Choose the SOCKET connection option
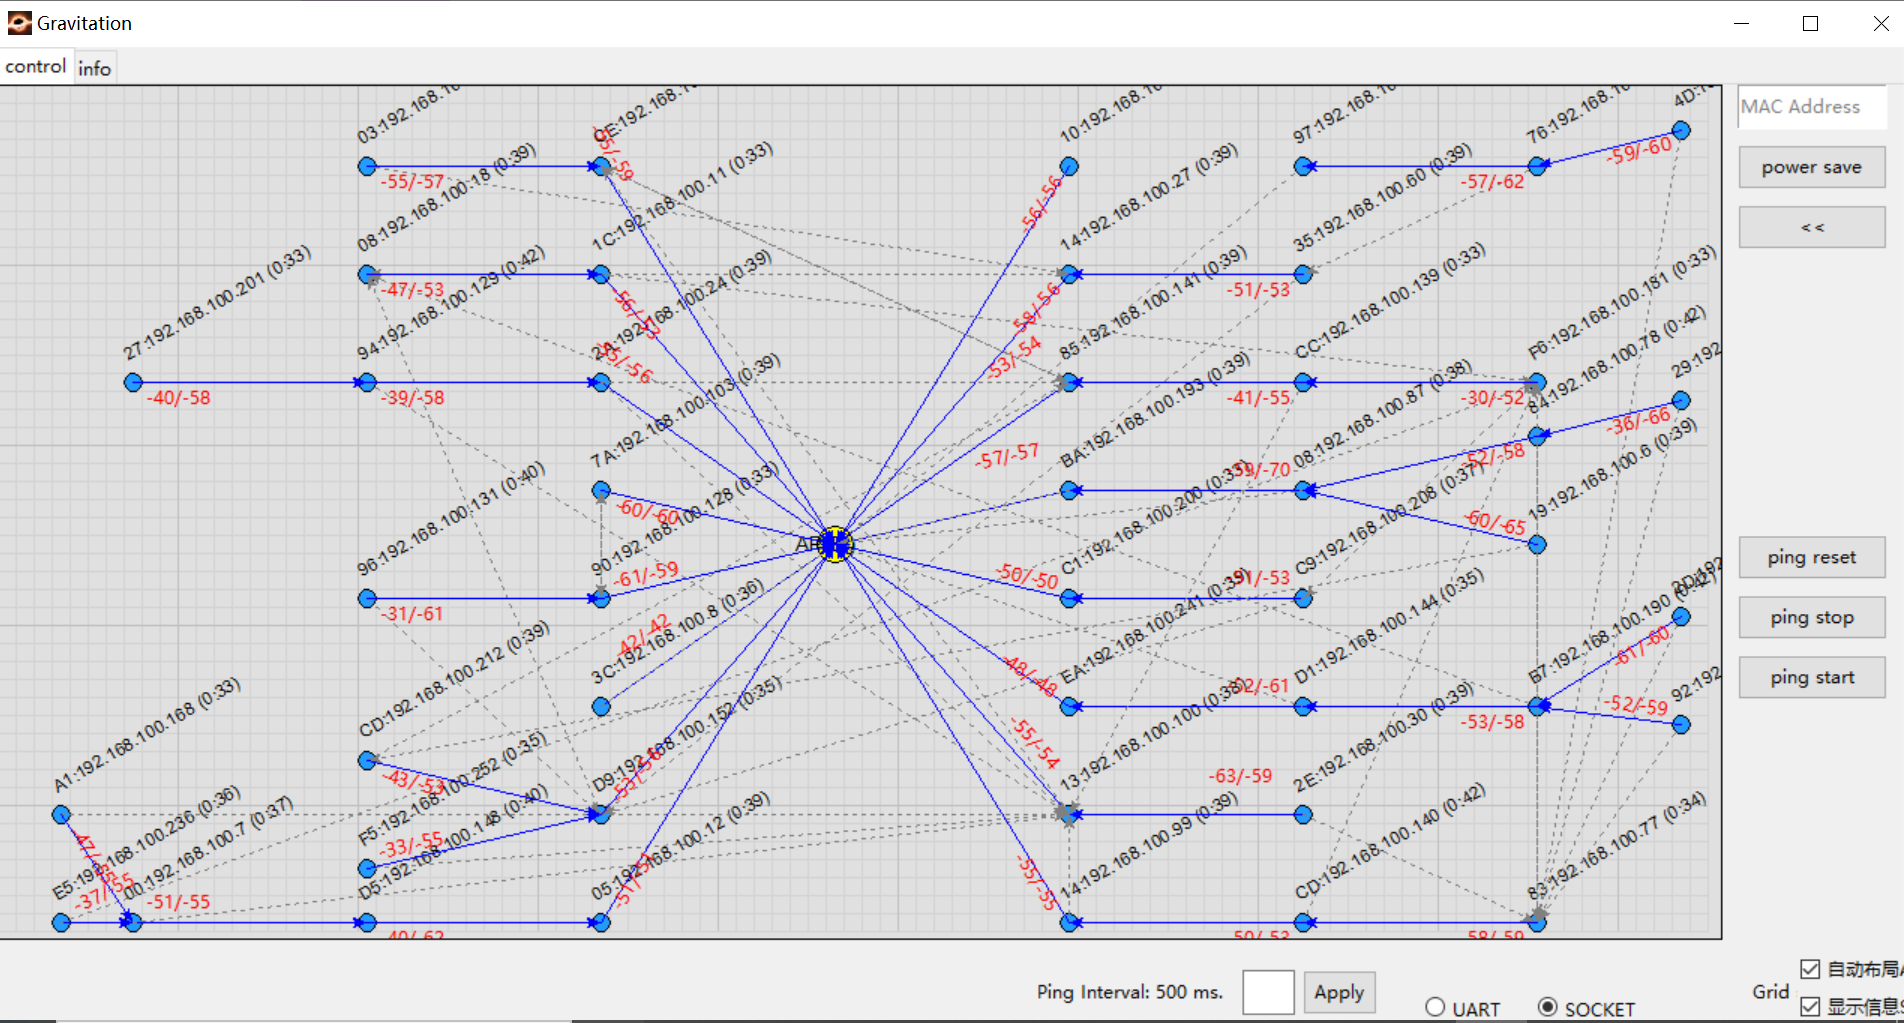The image size is (1904, 1023). tap(1547, 1007)
